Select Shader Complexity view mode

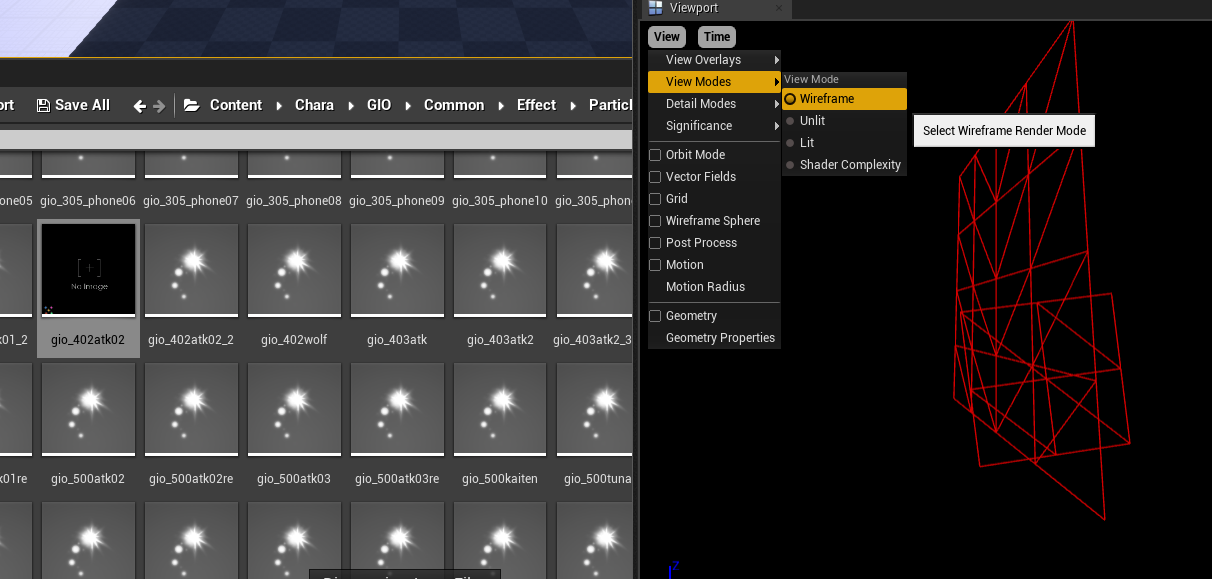click(844, 165)
